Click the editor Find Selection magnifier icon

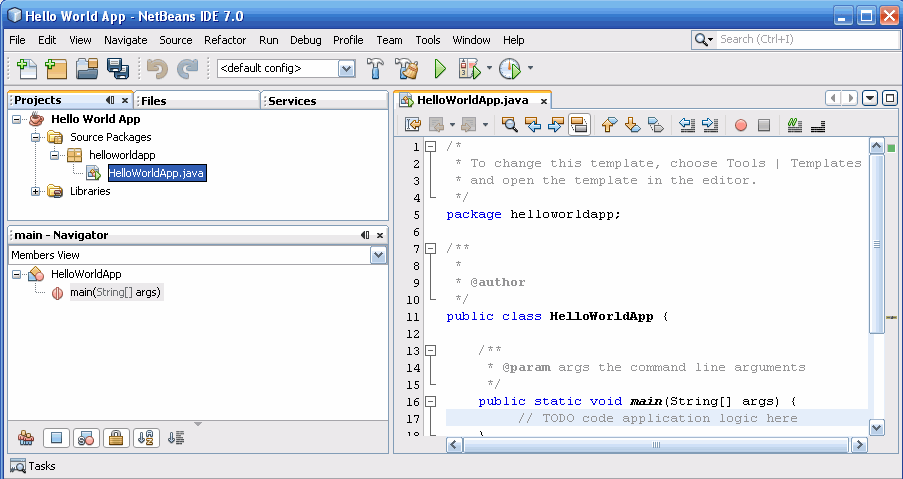pyautogui.click(x=510, y=124)
